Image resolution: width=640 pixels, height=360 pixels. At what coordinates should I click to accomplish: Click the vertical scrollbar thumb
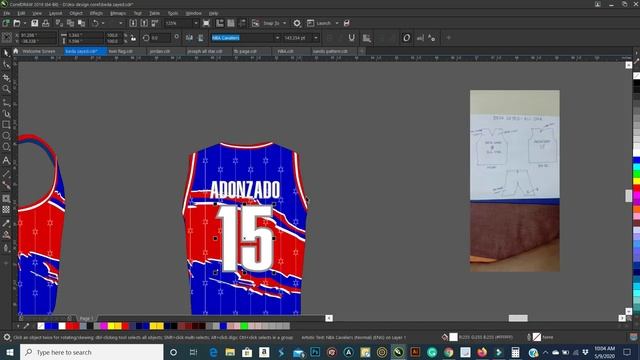629,196
